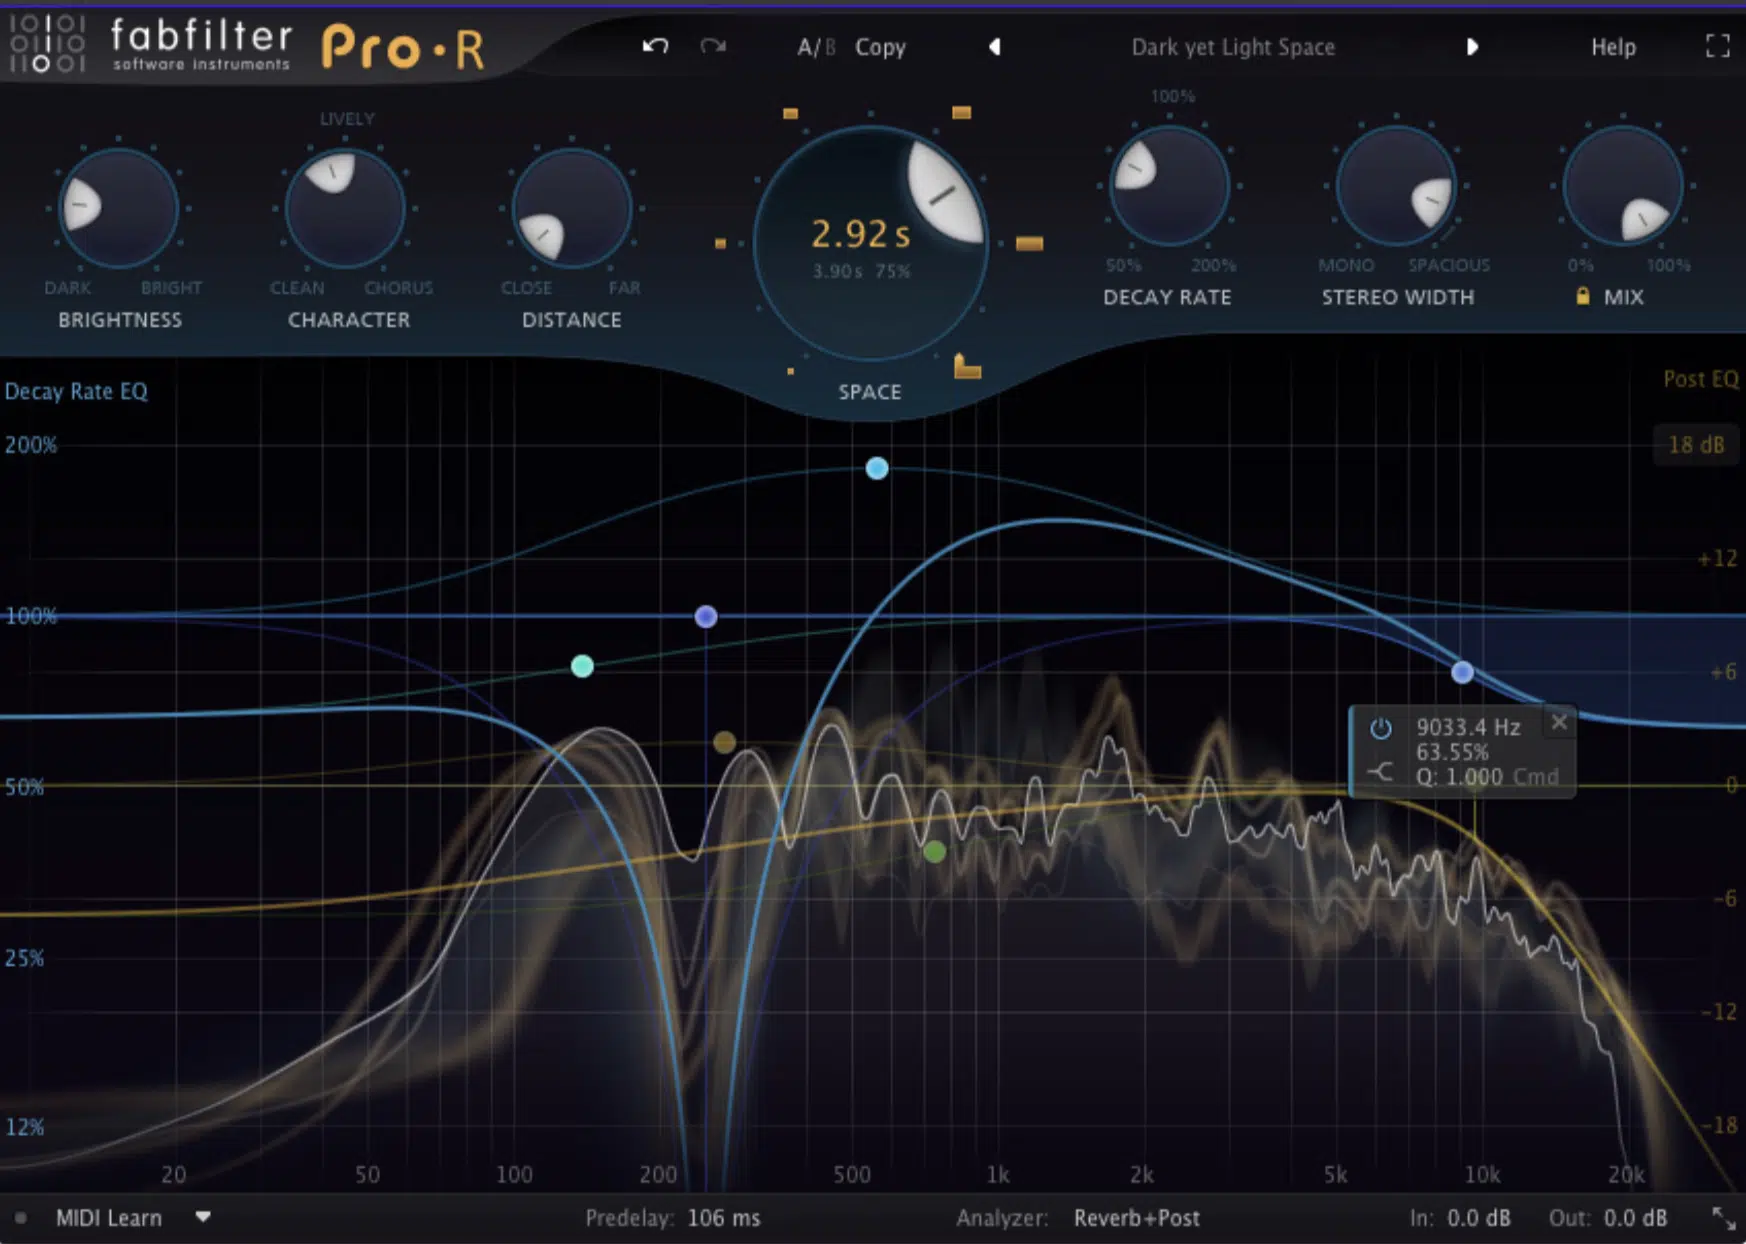Click the undo arrow icon
Image resolution: width=1746 pixels, height=1244 pixels.
[x=655, y=46]
